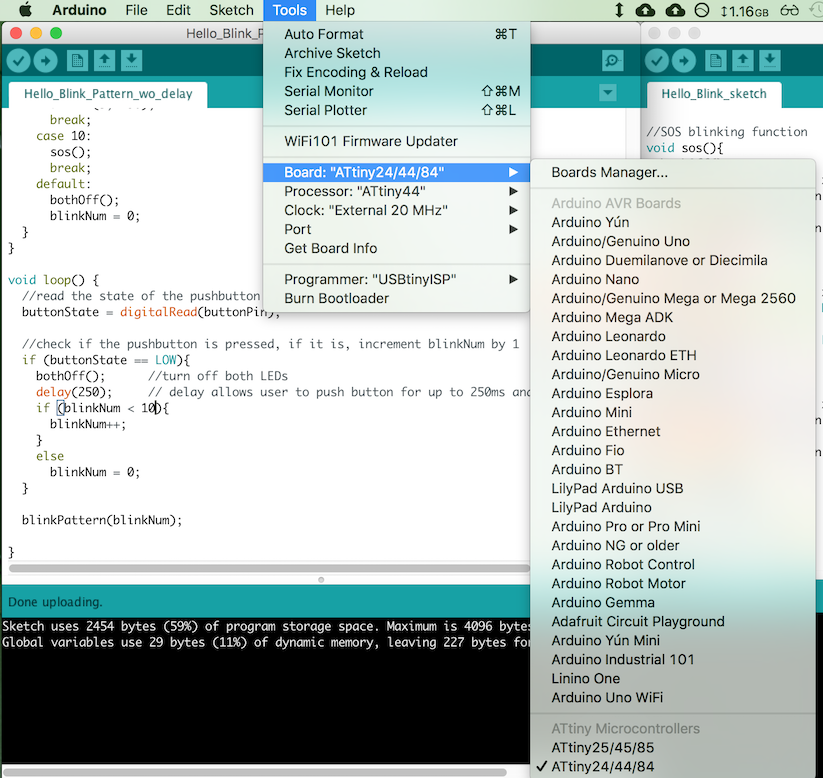Select the Hello_Blink_Pattern_wo_delay tab
The image size is (823, 778).
coord(108,94)
